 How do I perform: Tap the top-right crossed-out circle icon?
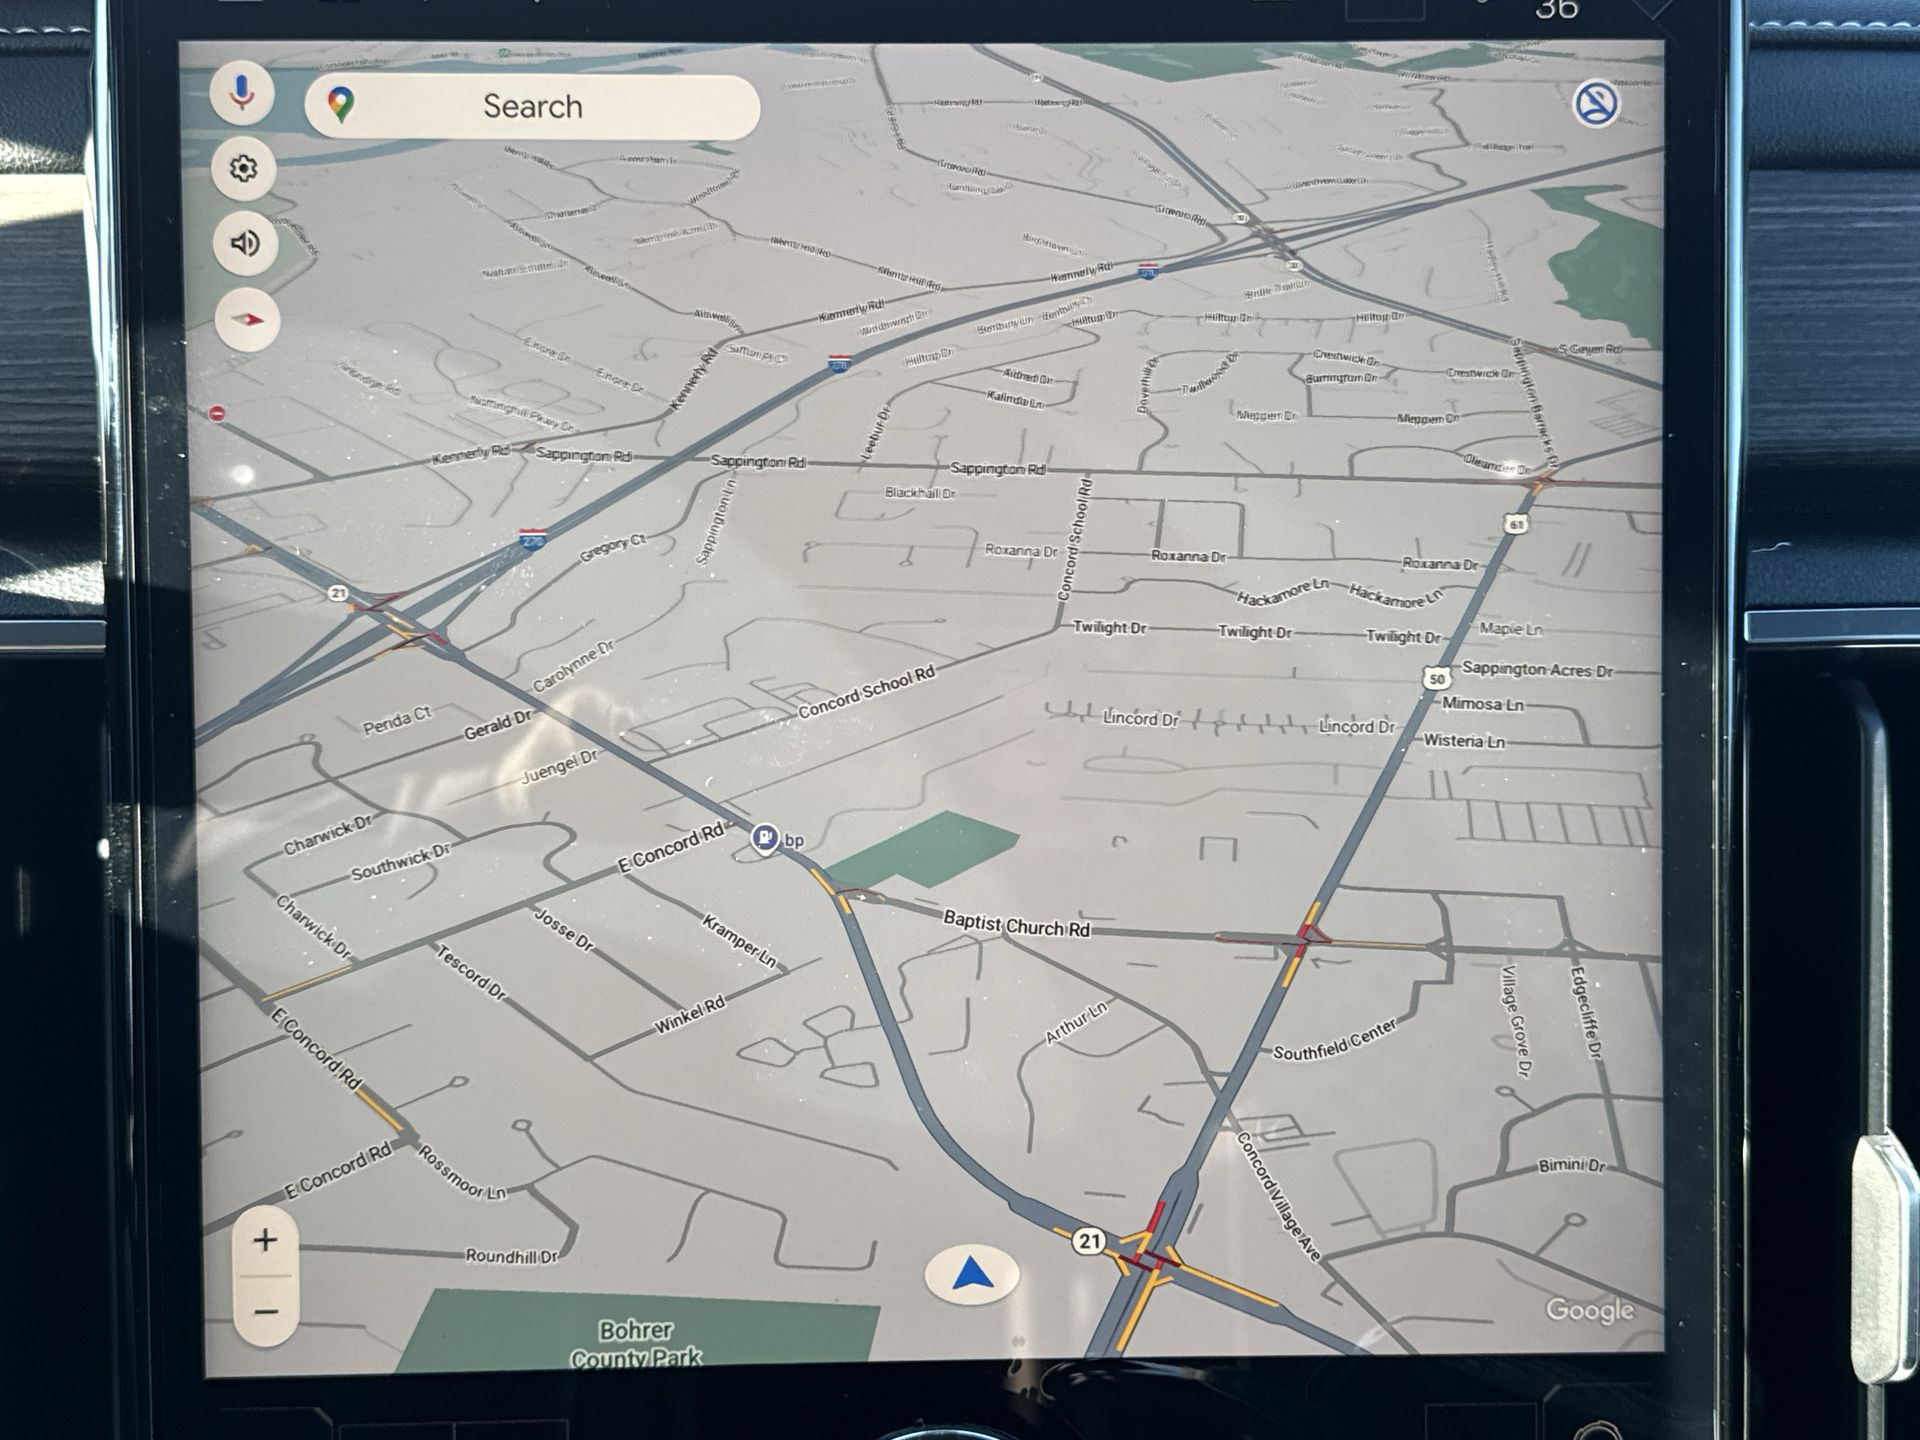(x=1596, y=103)
